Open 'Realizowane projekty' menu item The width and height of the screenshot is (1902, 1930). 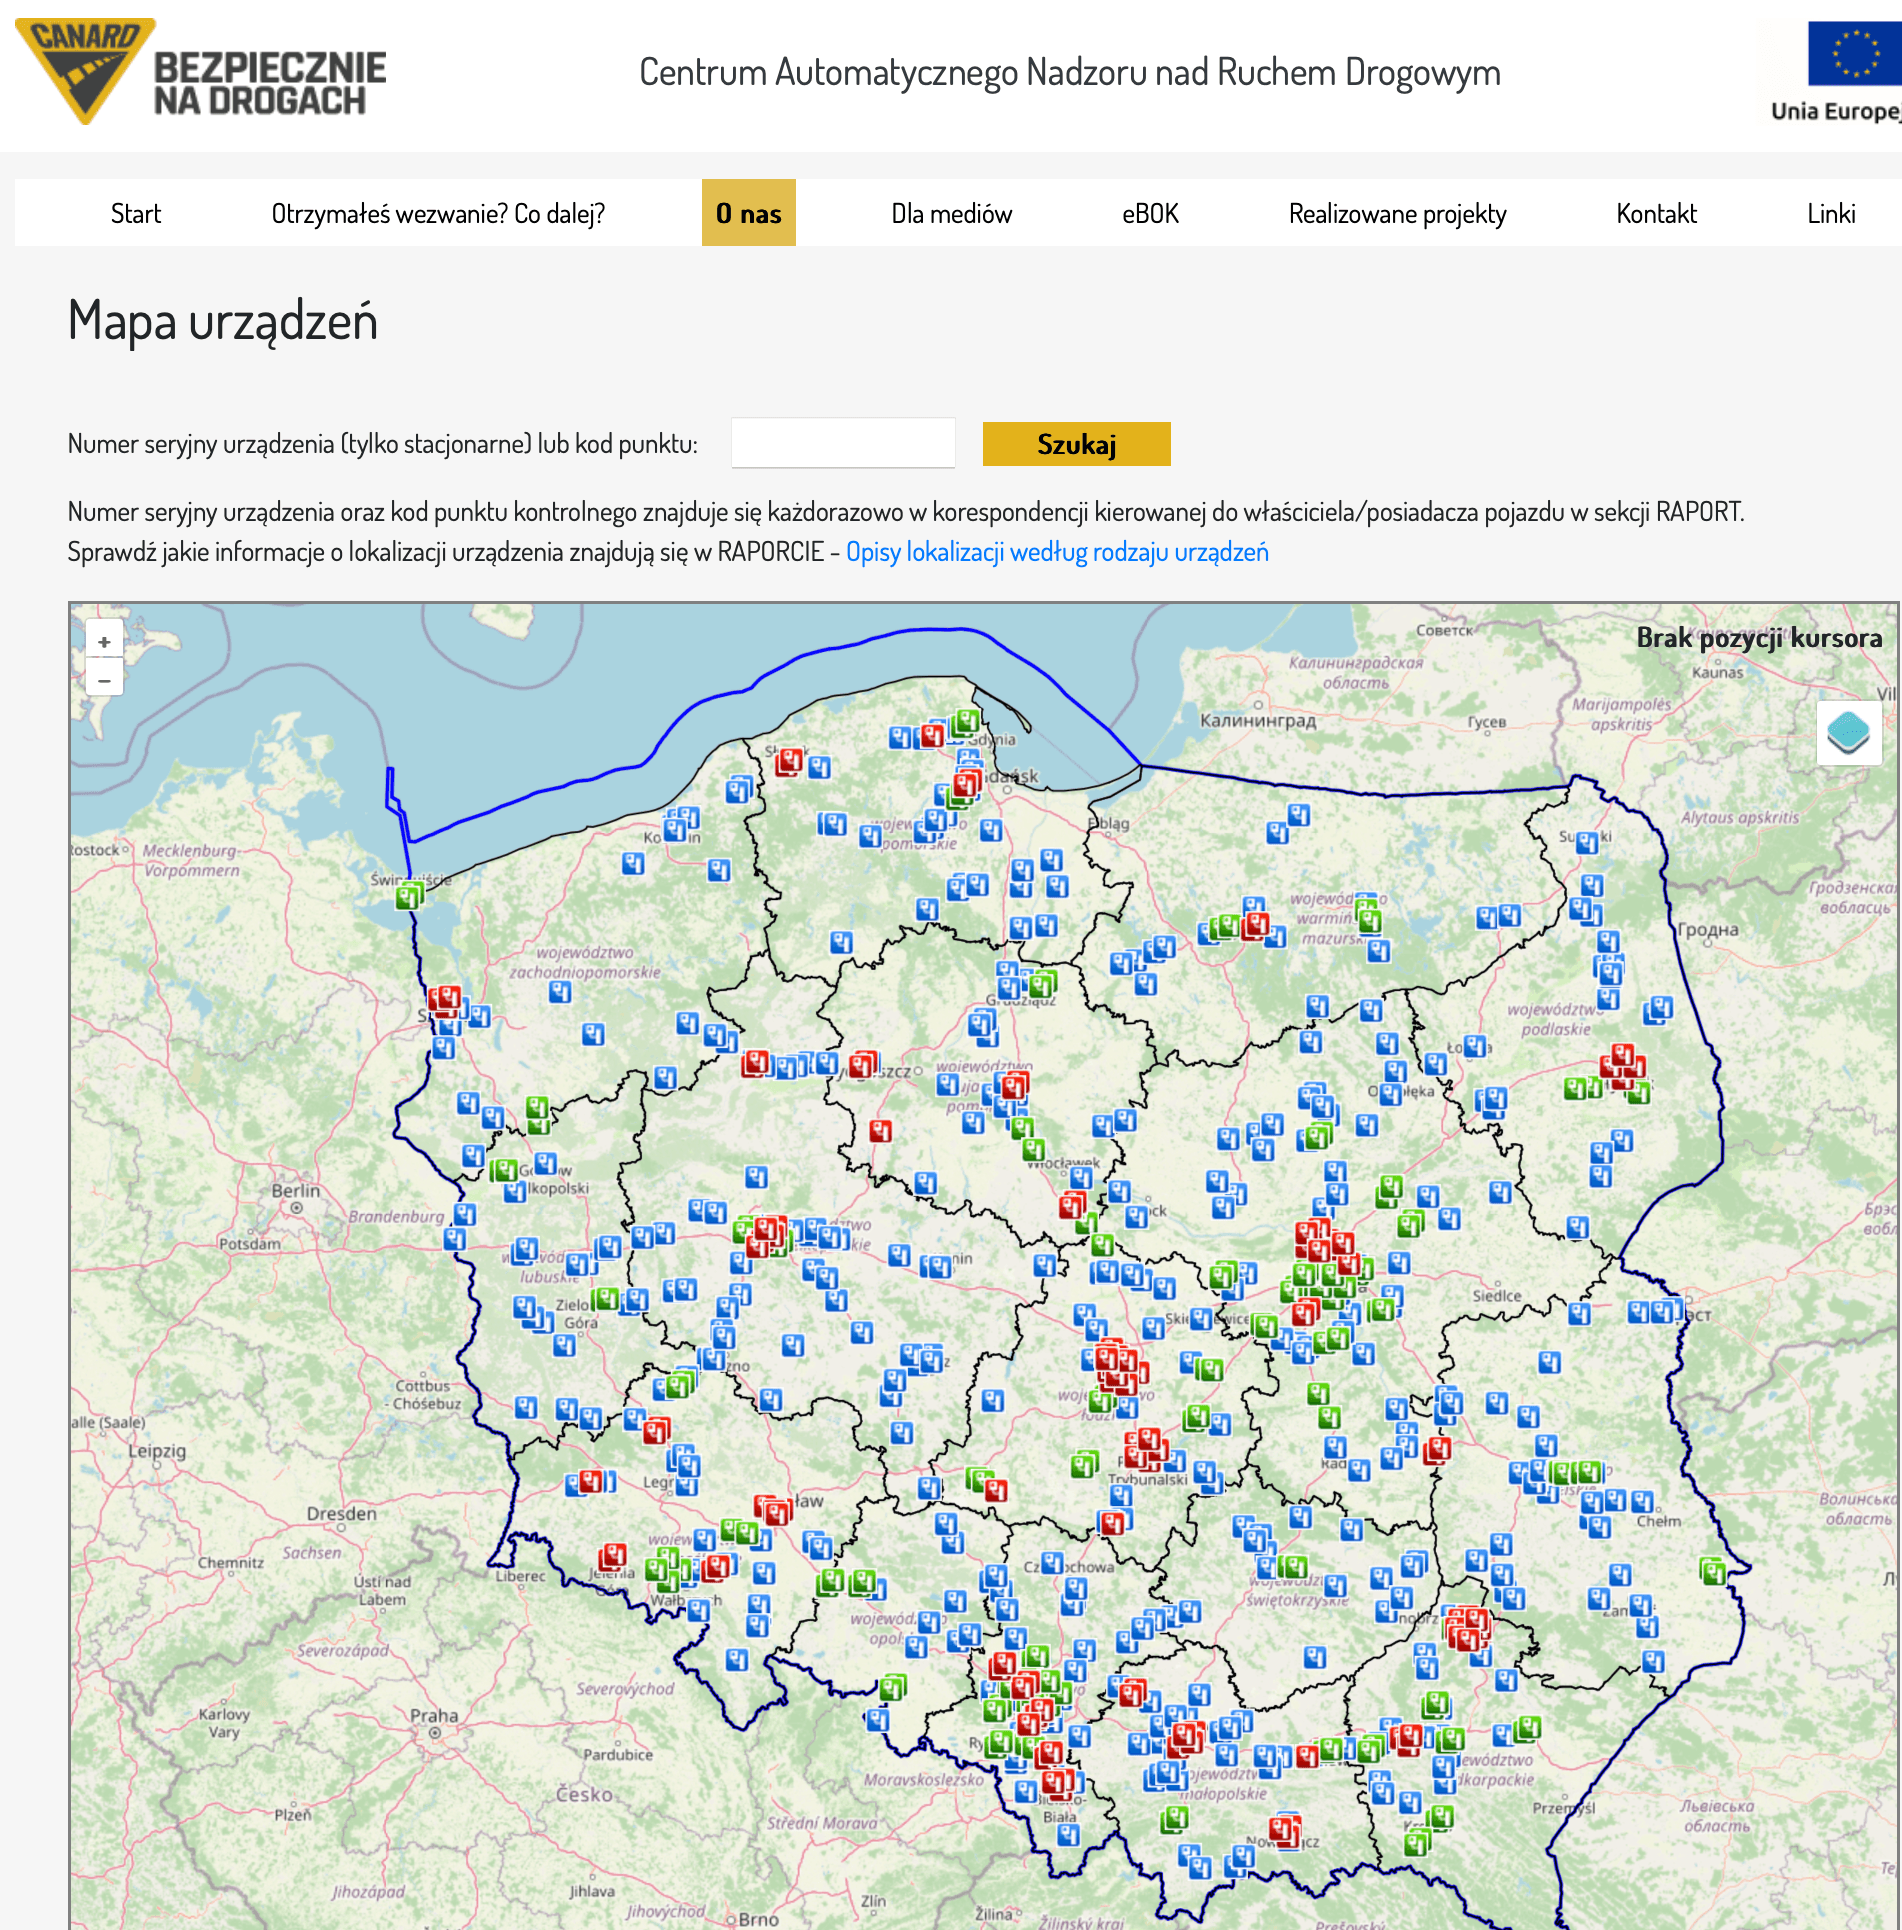point(1397,213)
